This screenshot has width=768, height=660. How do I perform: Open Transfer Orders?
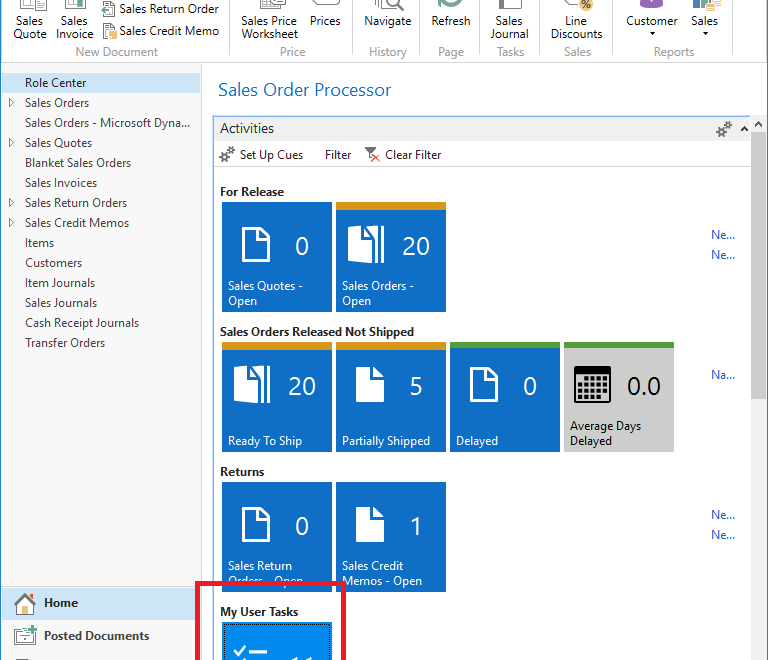(65, 343)
